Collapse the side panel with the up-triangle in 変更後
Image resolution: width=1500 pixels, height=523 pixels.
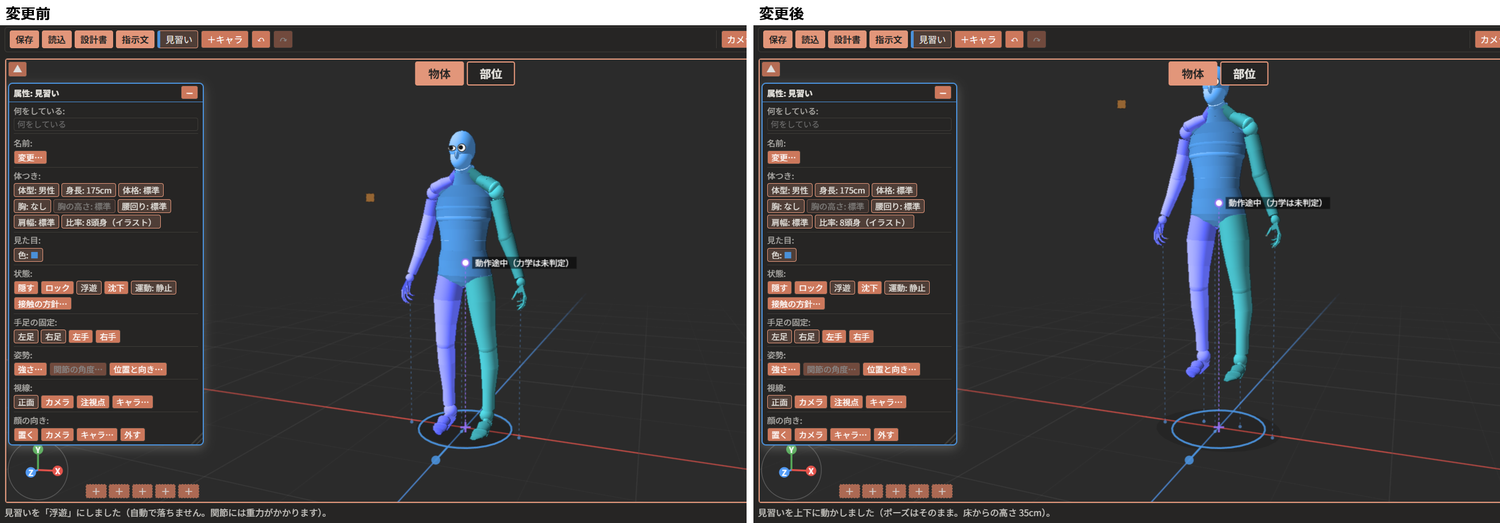770,69
